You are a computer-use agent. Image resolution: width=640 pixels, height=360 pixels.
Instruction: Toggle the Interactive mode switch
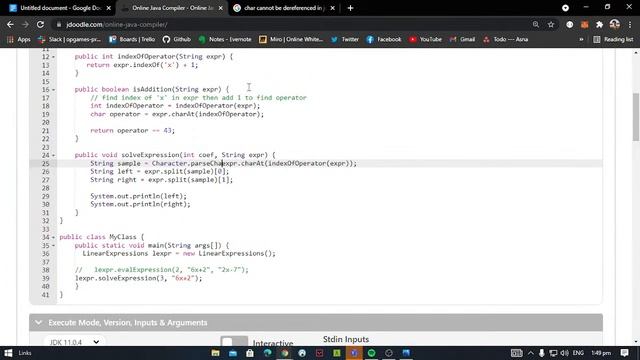[234, 342]
